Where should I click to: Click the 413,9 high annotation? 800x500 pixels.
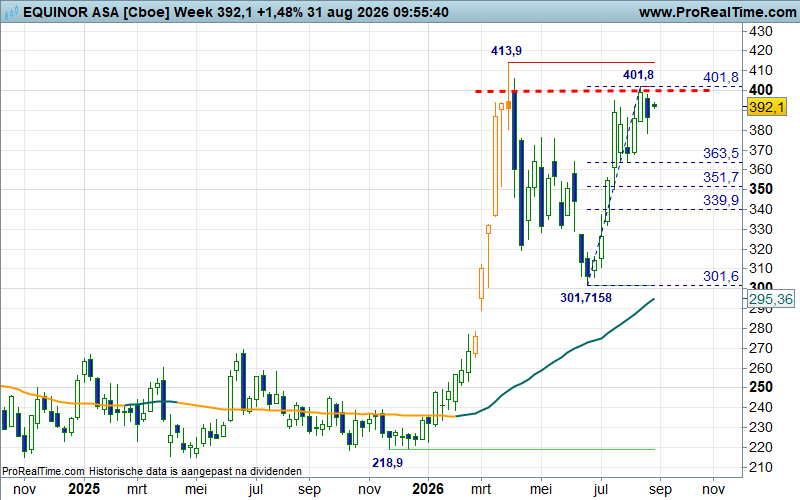[x=506, y=51]
